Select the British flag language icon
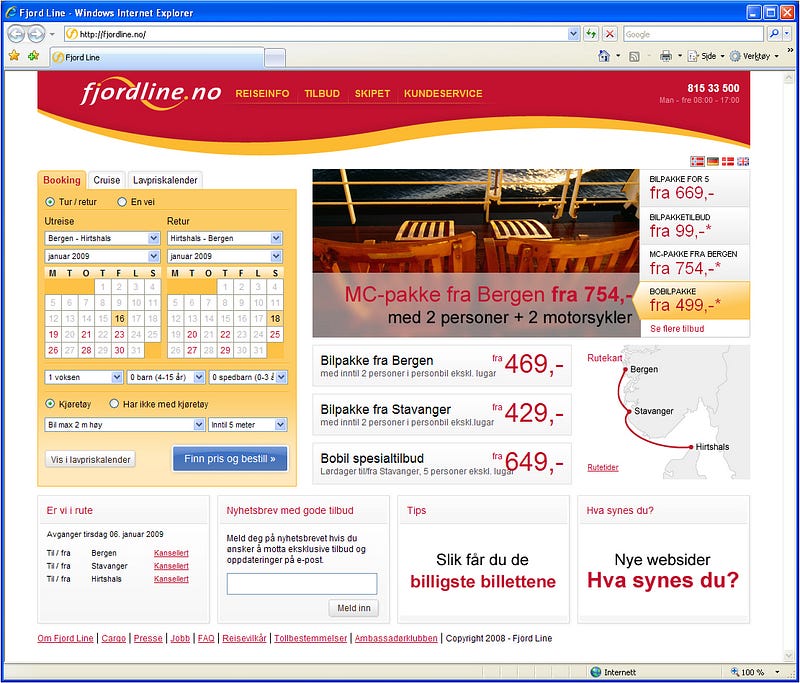800x683 pixels. click(743, 162)
